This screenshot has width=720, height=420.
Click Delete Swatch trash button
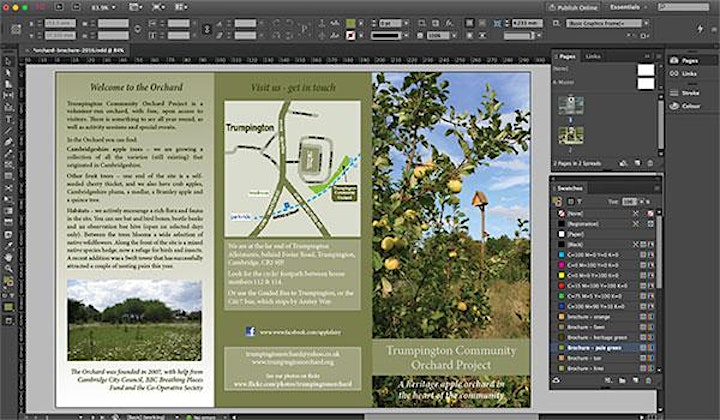[648, 380]
